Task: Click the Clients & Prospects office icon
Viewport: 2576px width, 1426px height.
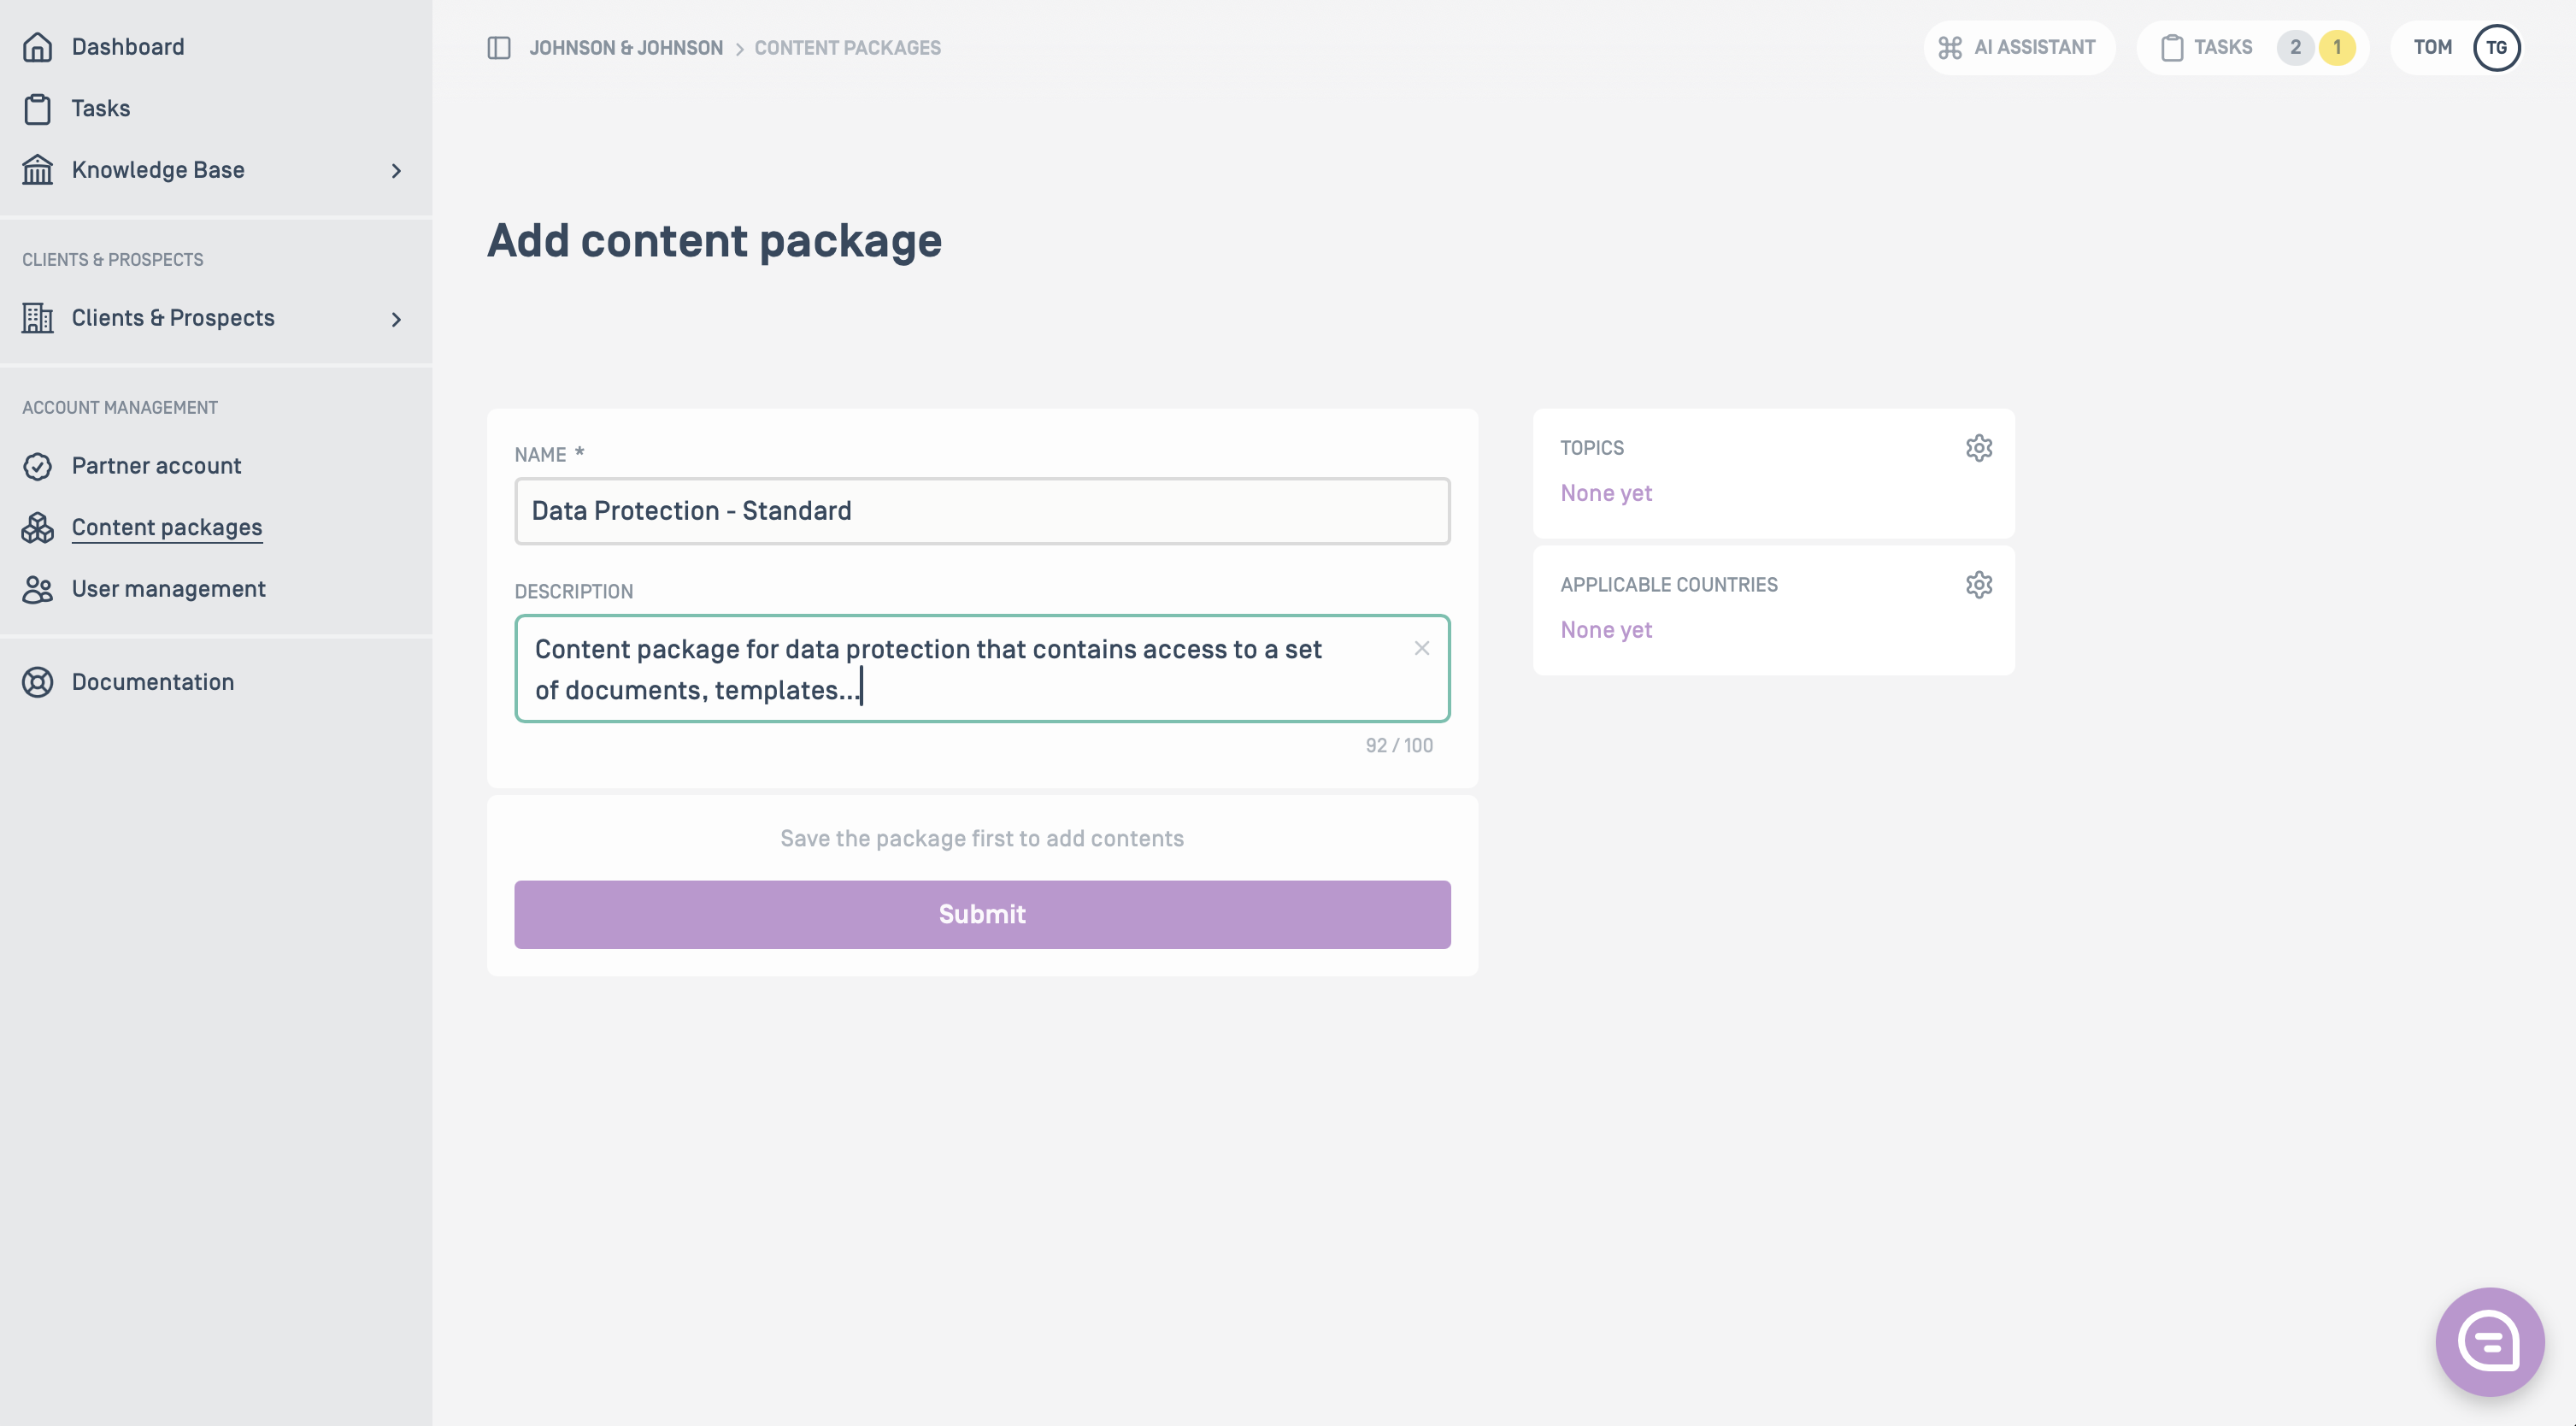Action: [x=37, y=318]
